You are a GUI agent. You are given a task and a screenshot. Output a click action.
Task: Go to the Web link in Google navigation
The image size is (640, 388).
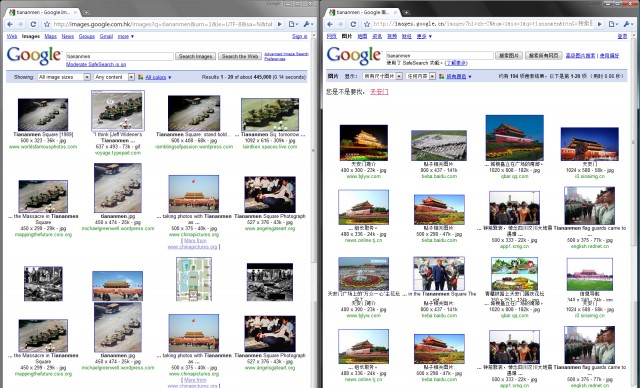pos(12,36)
